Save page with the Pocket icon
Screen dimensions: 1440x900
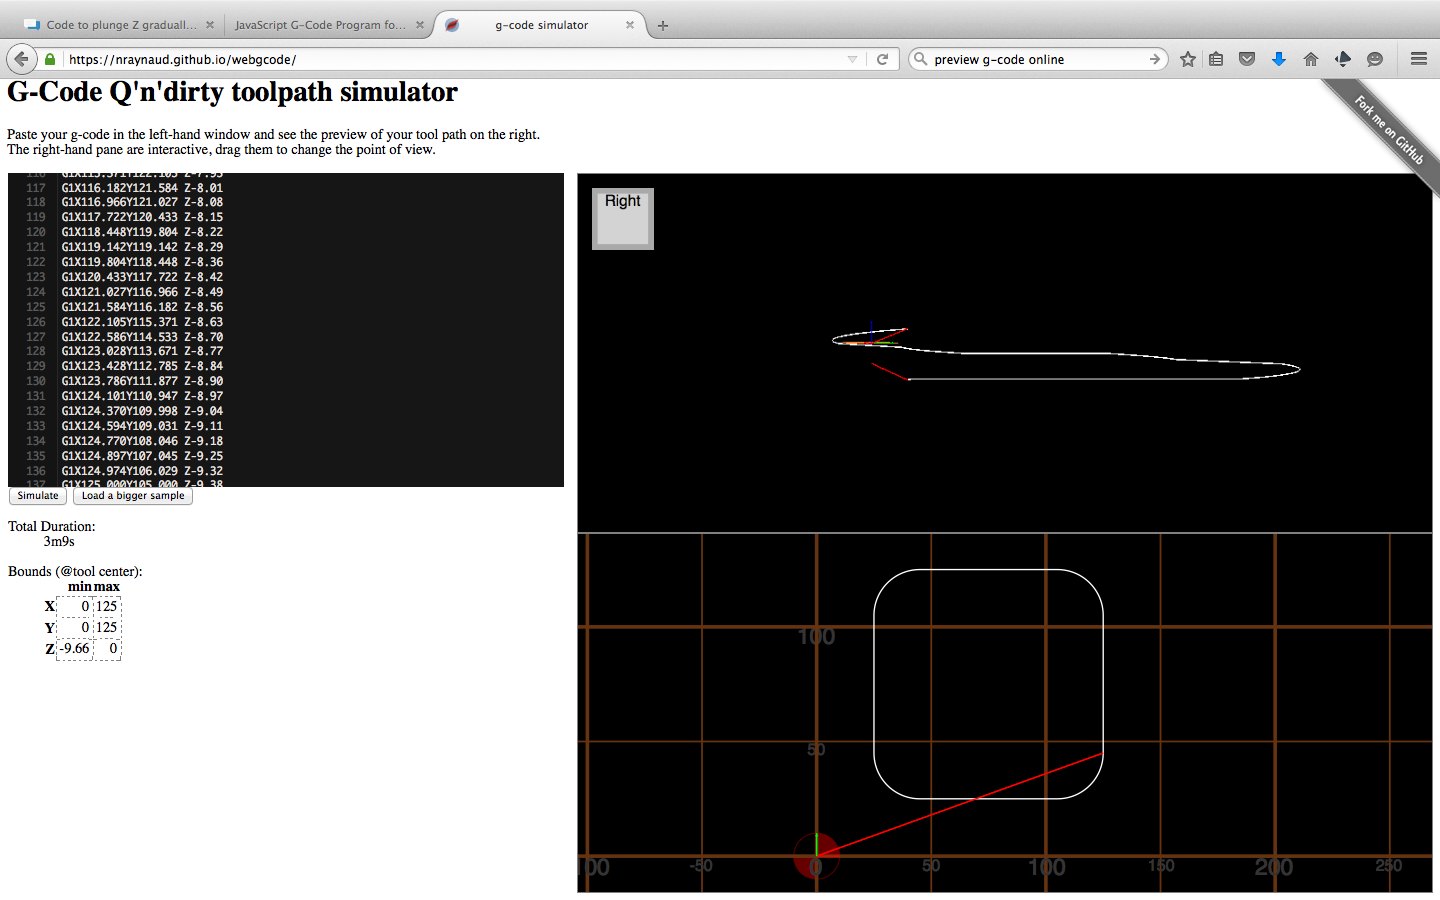pos(1247,59)
